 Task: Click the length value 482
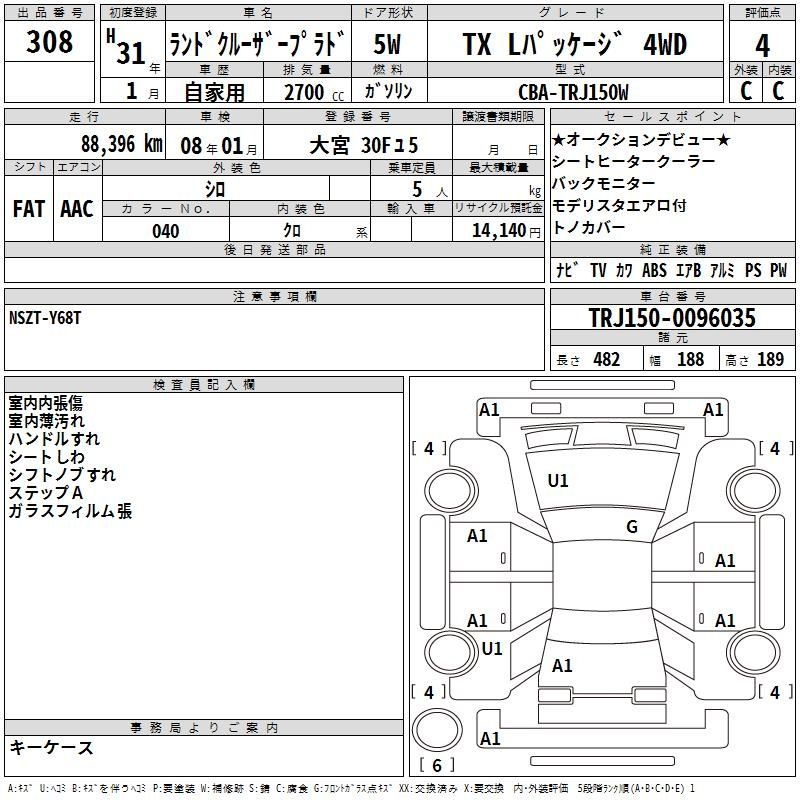pos(607,359)
